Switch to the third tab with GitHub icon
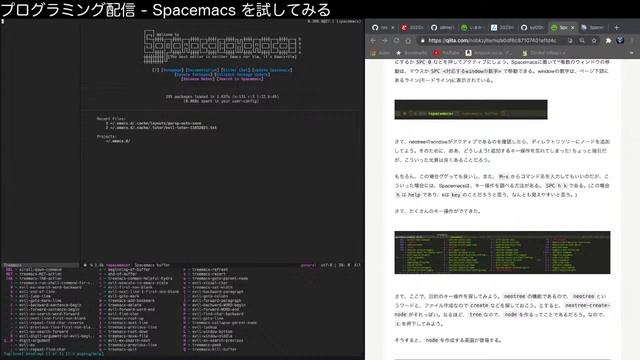This screenshot has height=360, width=640. [x=443, y=27]
